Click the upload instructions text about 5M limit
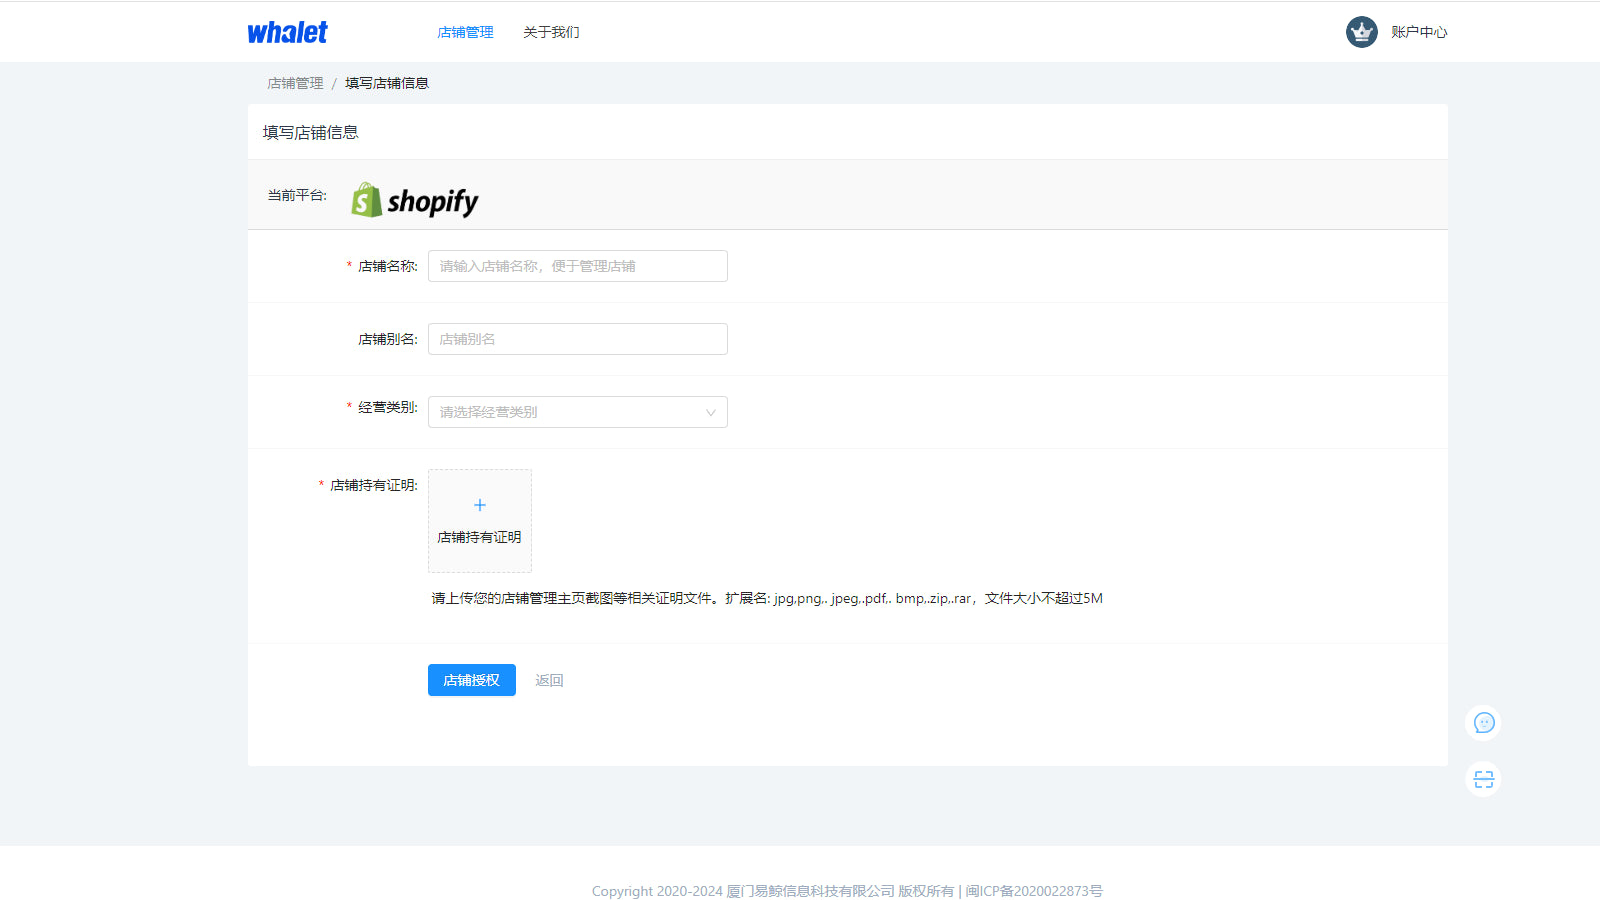 click(767, 598)
